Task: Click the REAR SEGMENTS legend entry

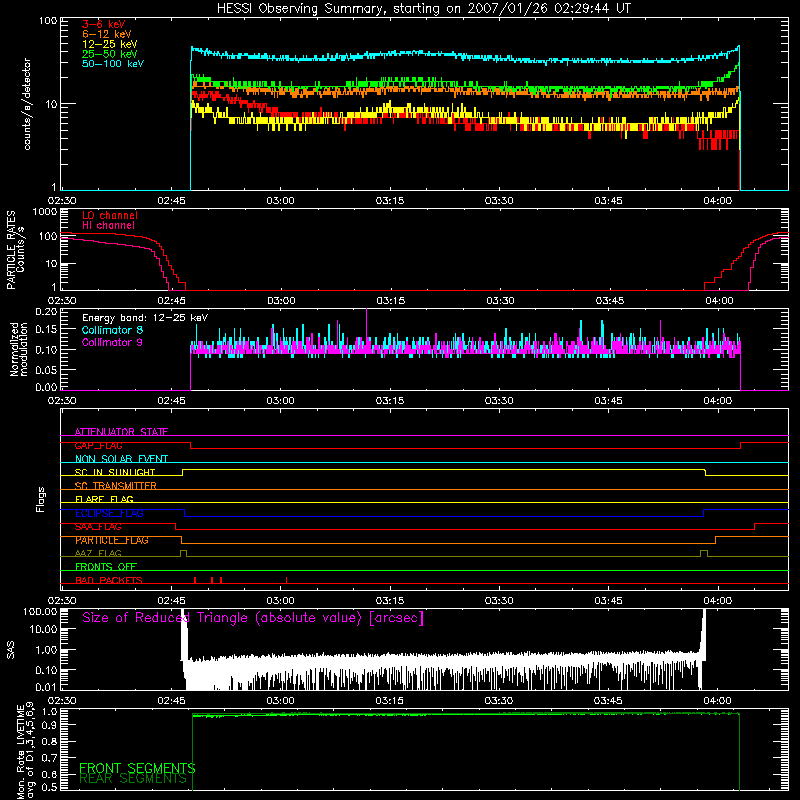Action: 133,779
